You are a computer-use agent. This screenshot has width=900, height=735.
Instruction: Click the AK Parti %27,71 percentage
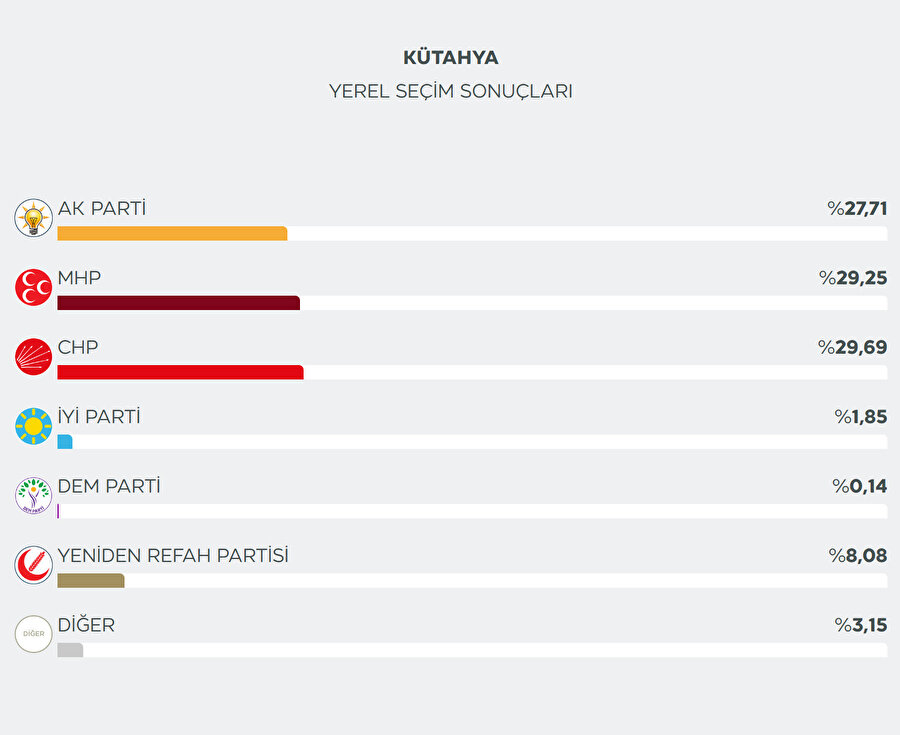[857, 208]
